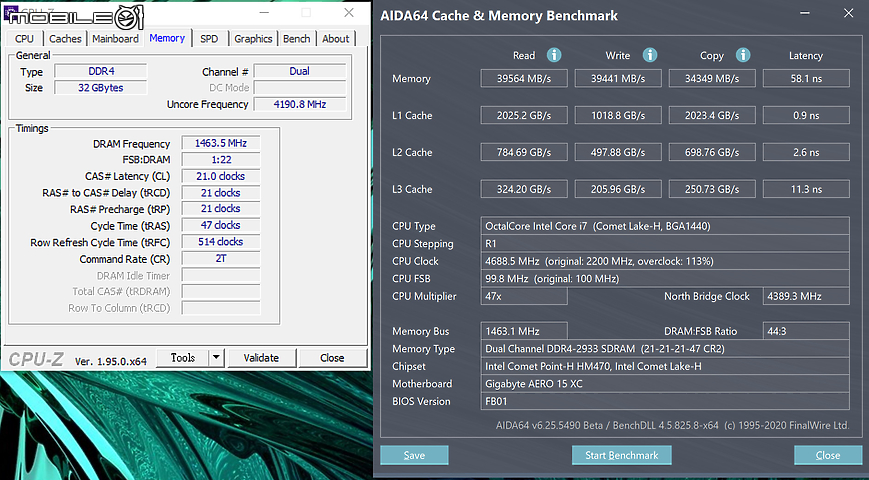Click Memory Type Dual Channel DDR4-2933 field
The image size is (869, 480).
point(665,349)
